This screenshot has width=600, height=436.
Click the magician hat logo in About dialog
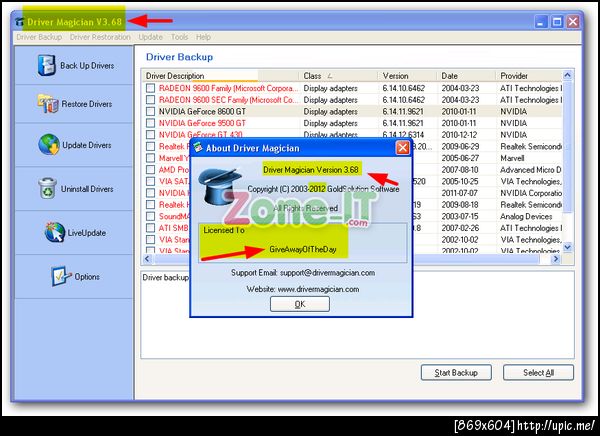point(220,186)
